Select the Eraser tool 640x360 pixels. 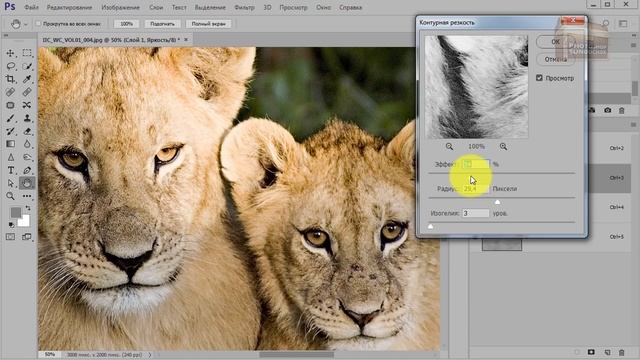point(27,131)
